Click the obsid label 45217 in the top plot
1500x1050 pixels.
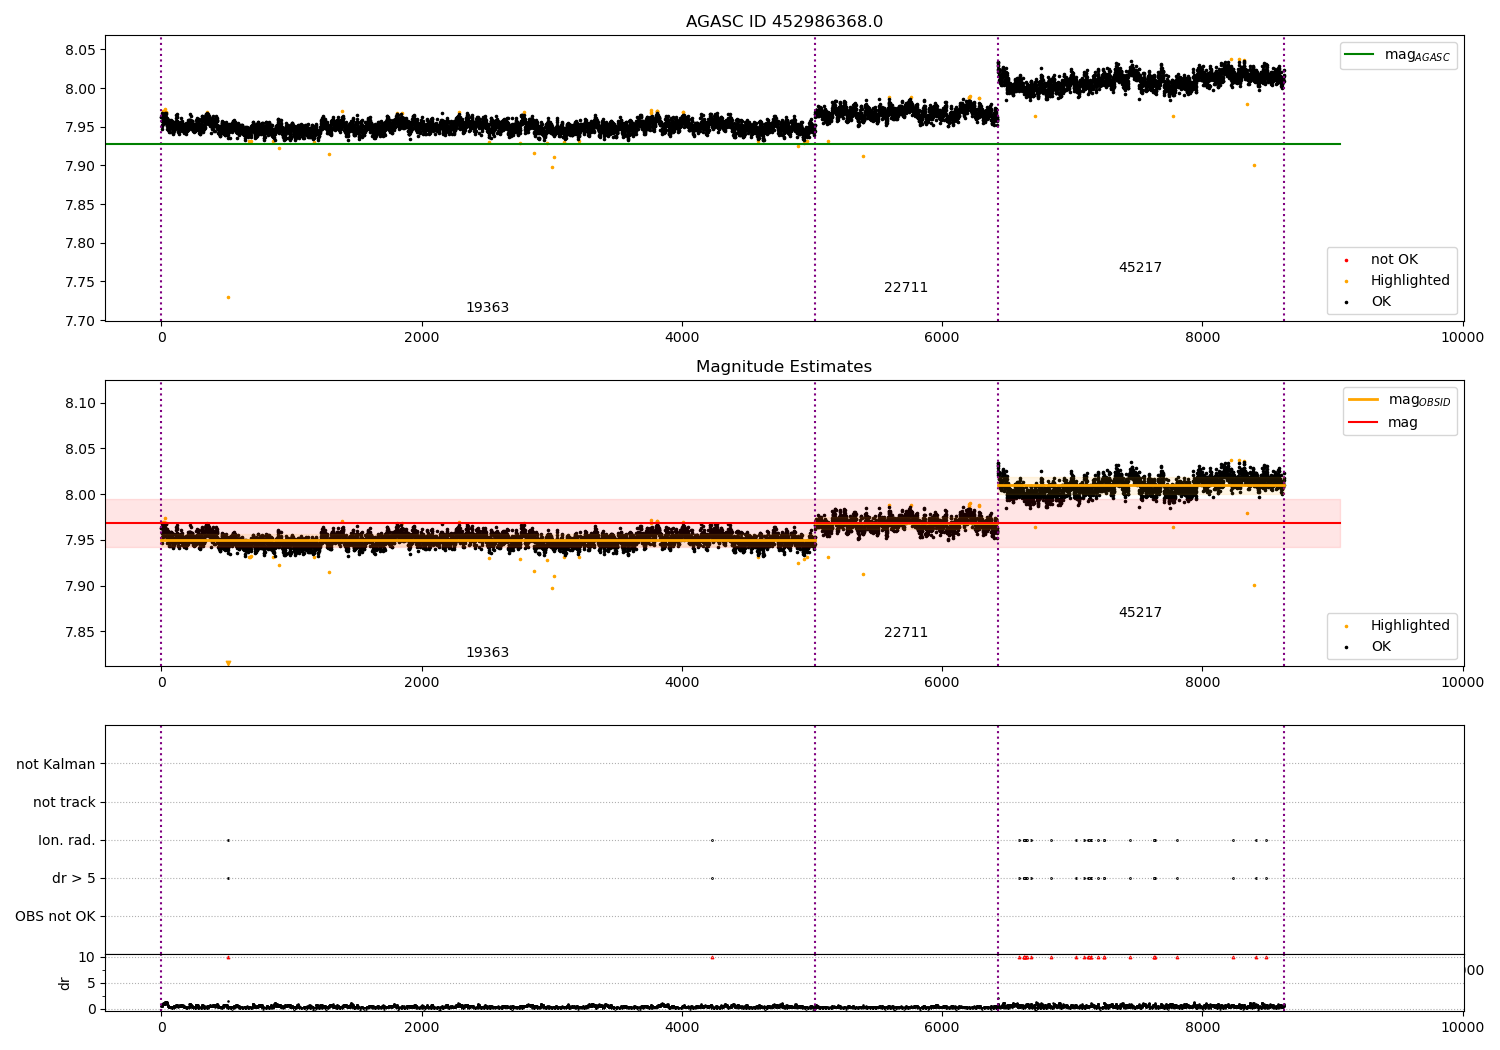tap(1140, 268)
